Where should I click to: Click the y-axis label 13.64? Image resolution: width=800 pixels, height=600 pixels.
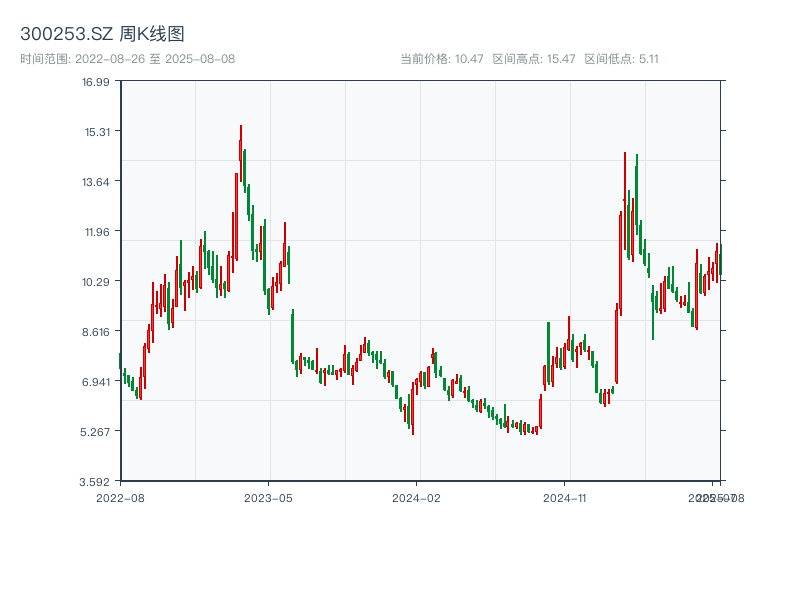pyautogui.click(x=96, y=182)
